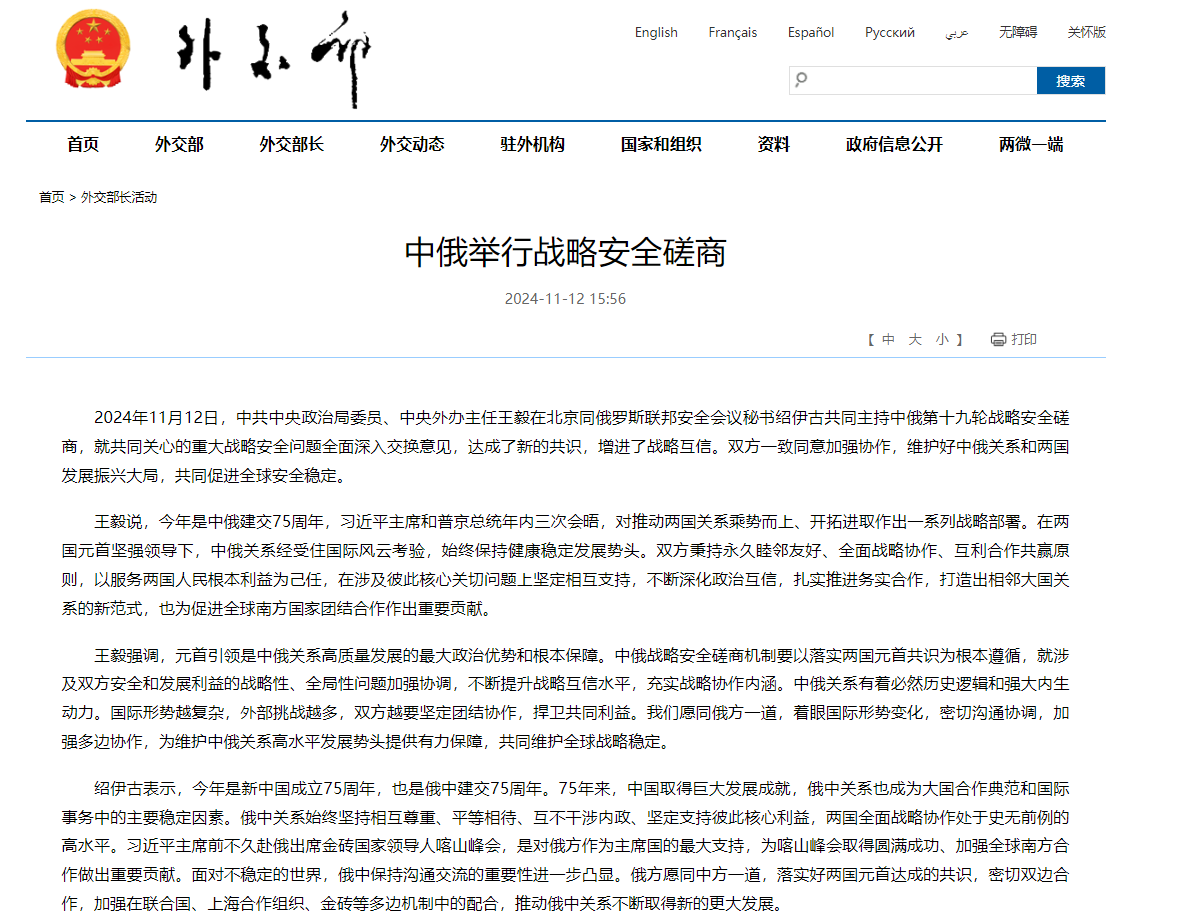This screenshot has width=1204, height=921.
Task: Click the magnifying glass search icon
Action: click(801, 80)
